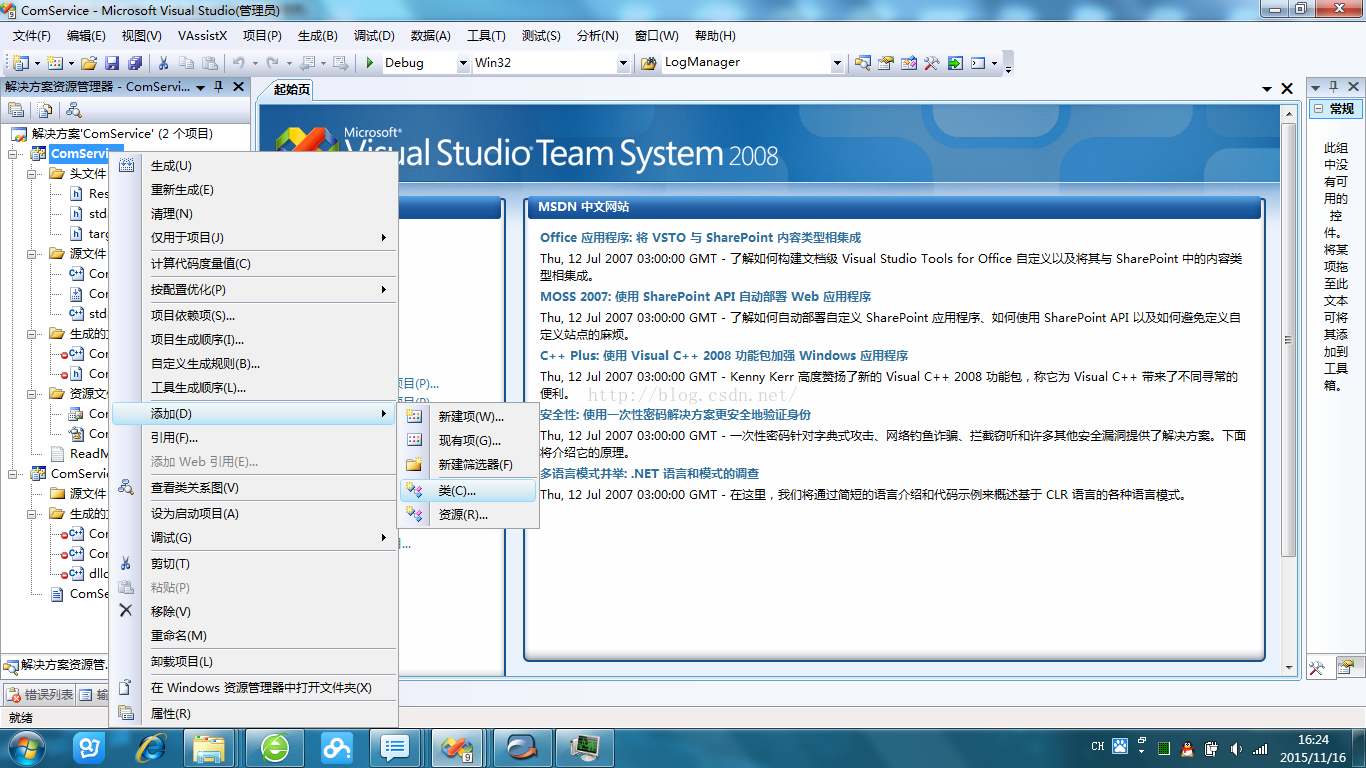This screenshot has width=1366, height=768.
Task: Click Show All Files icon in Solution Explorer
Action: 45,110
